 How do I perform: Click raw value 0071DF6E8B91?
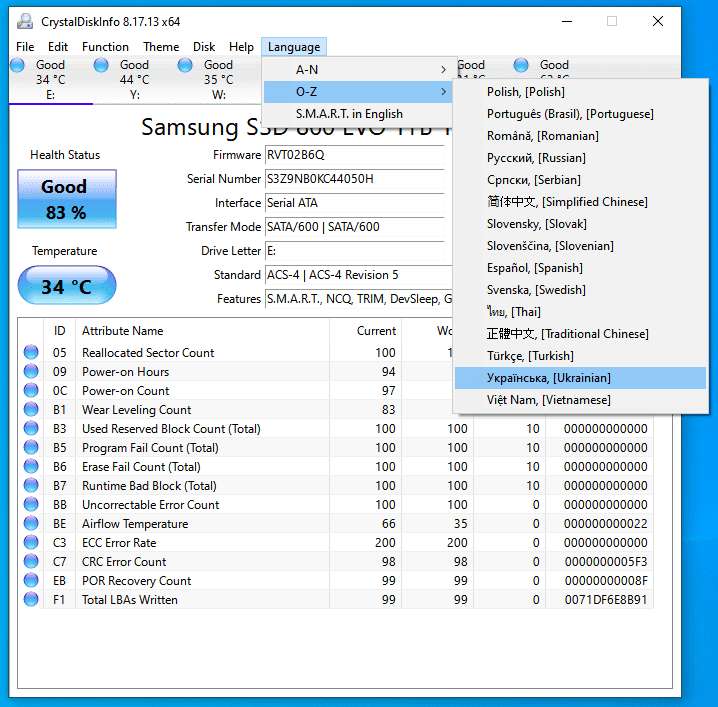coord(605,599)
